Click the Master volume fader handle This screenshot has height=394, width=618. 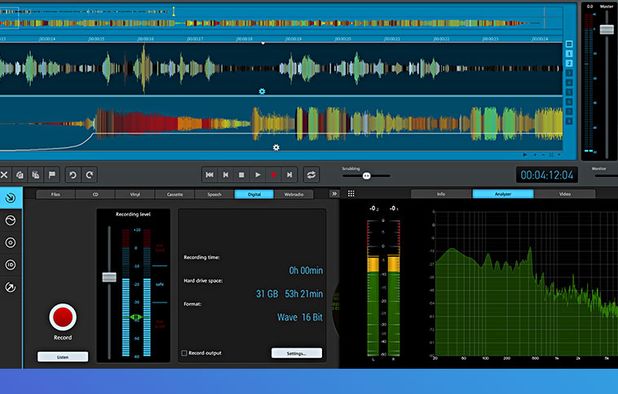coord(607,29)
